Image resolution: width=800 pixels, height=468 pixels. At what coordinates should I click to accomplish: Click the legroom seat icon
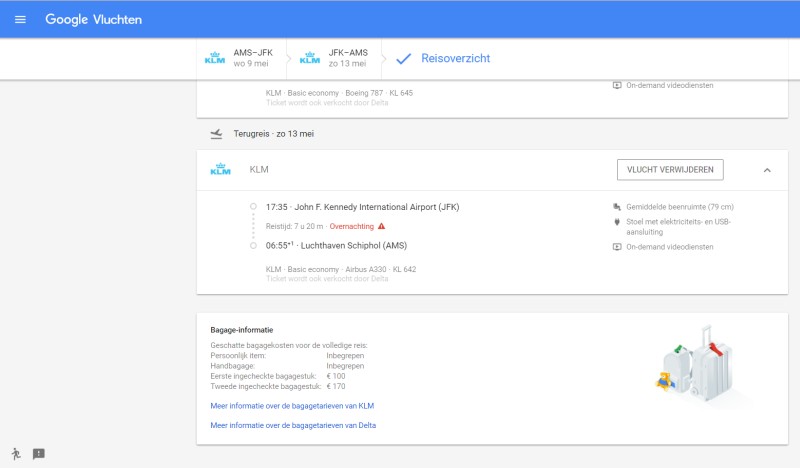point(617,207)
